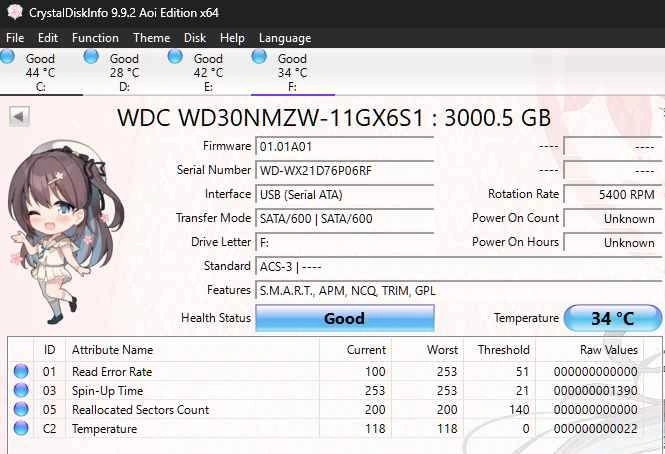Open the Function menu
665x454 pixels.
pos(95,38)
